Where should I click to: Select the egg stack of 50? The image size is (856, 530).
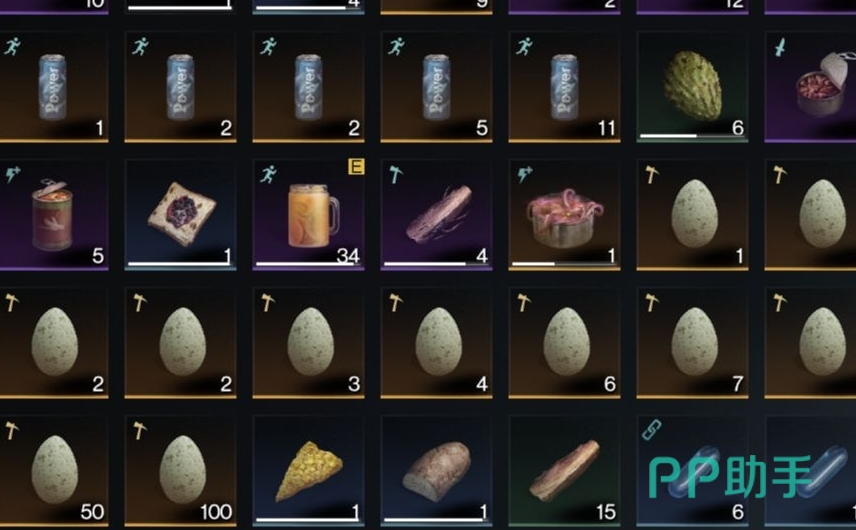tap(53, 471)
